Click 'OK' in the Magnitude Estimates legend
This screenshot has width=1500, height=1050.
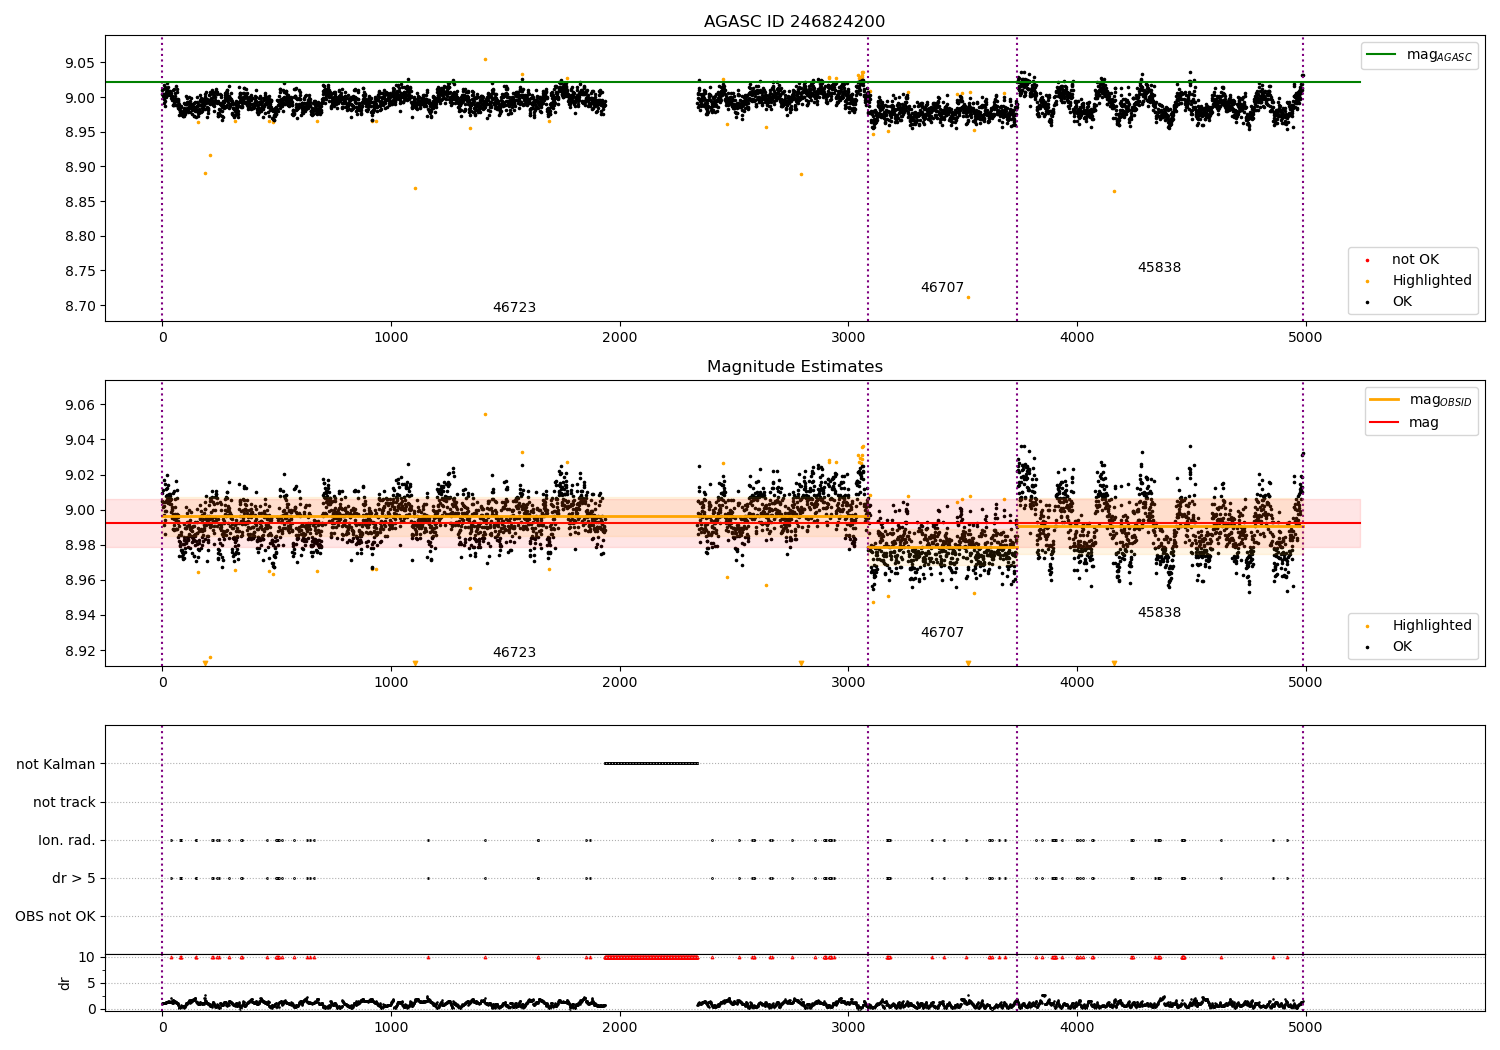click(x=1389, y=647)
